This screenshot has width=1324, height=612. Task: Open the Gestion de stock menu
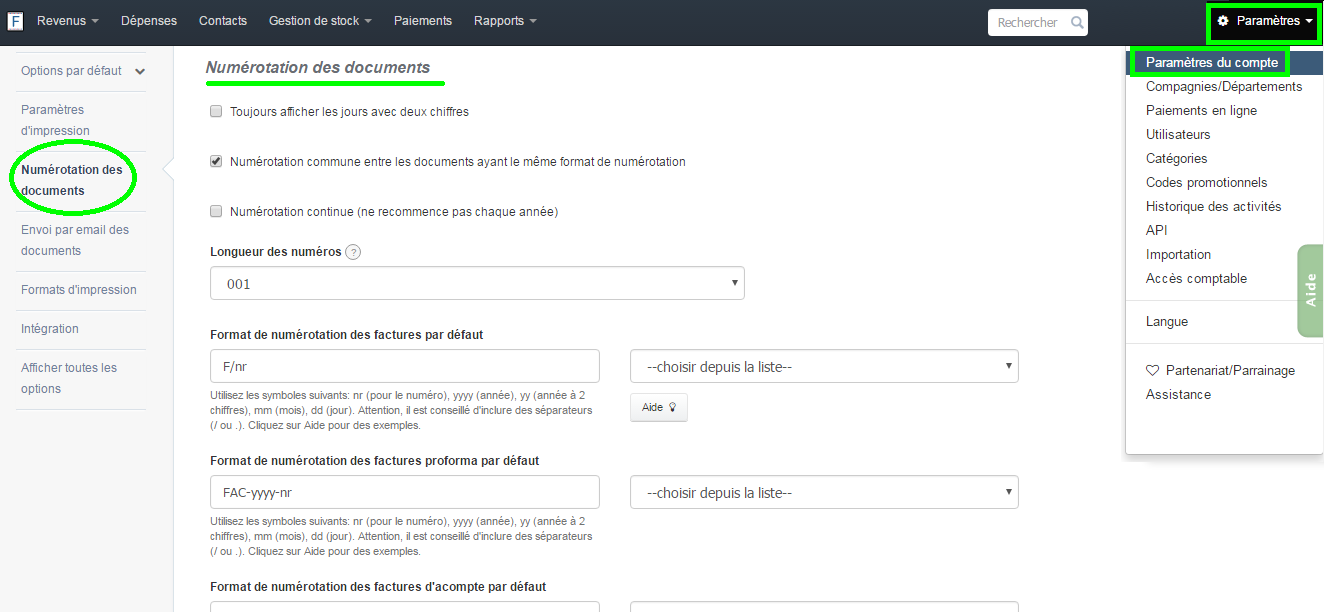coord(320,21)
